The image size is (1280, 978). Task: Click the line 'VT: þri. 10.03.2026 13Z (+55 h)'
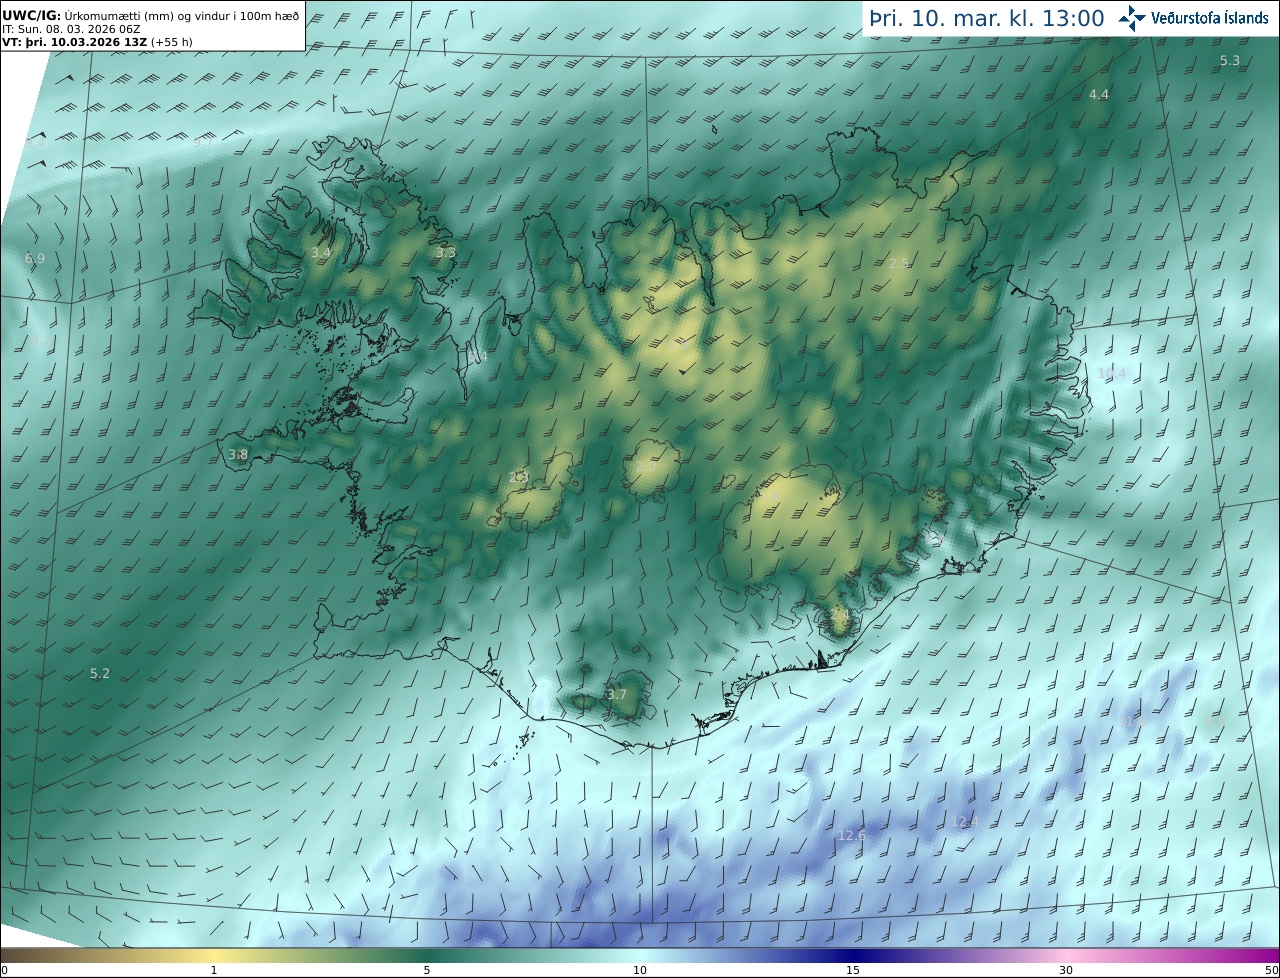click(x=97, y=42)
